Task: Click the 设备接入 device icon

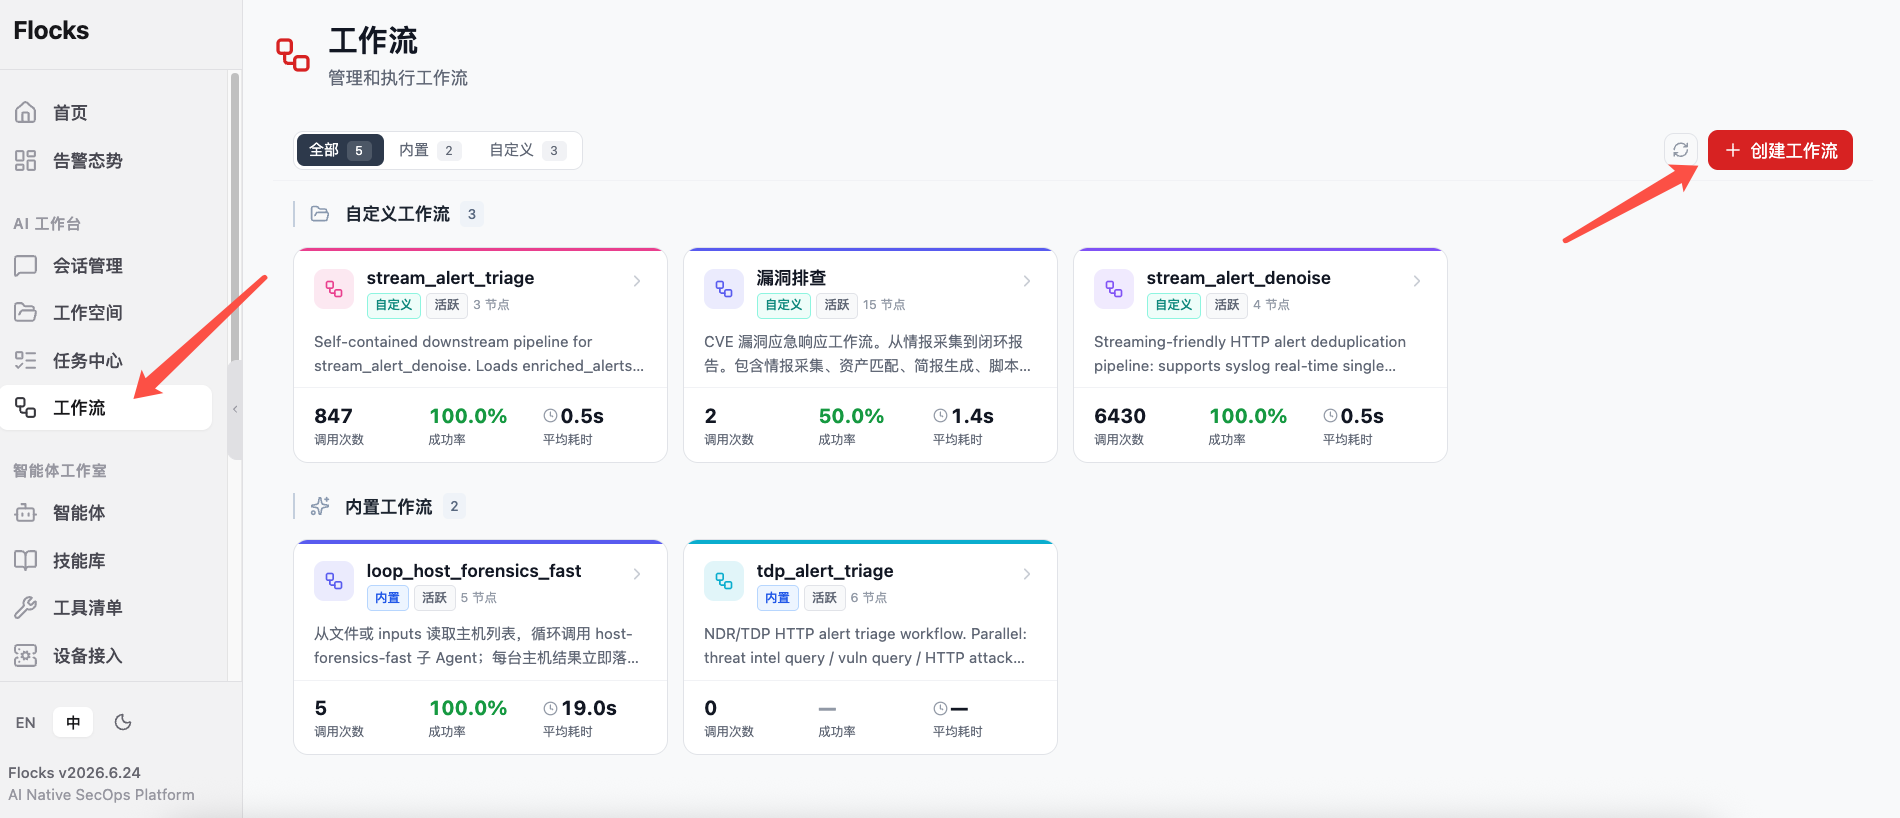Action: click(26, 655)
